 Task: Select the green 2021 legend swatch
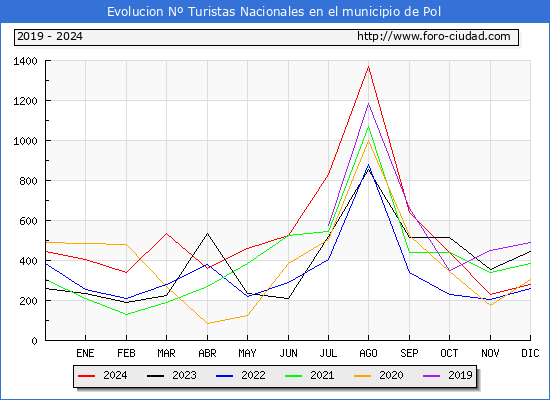(294, 376)
